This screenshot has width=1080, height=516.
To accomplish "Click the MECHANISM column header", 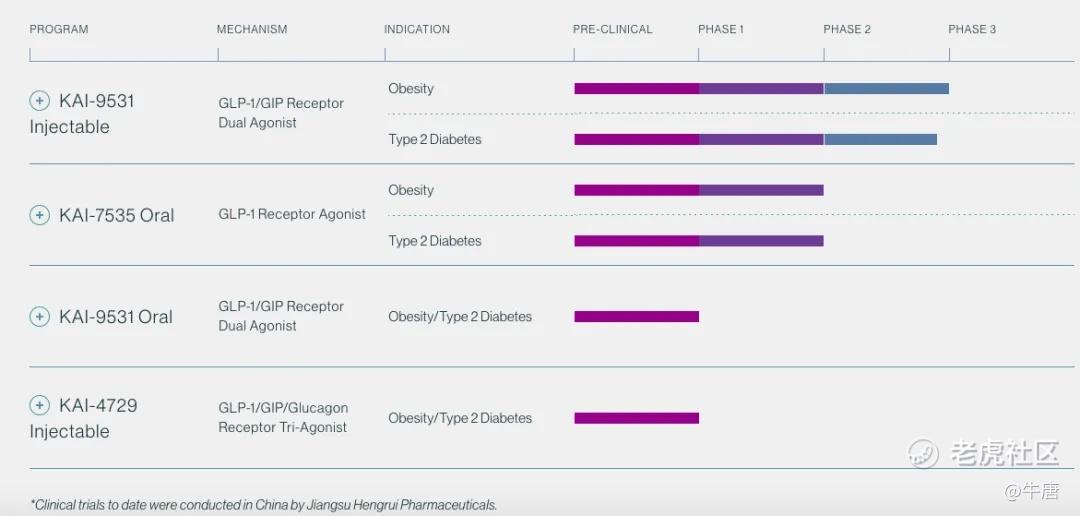I will click(252, 29).
